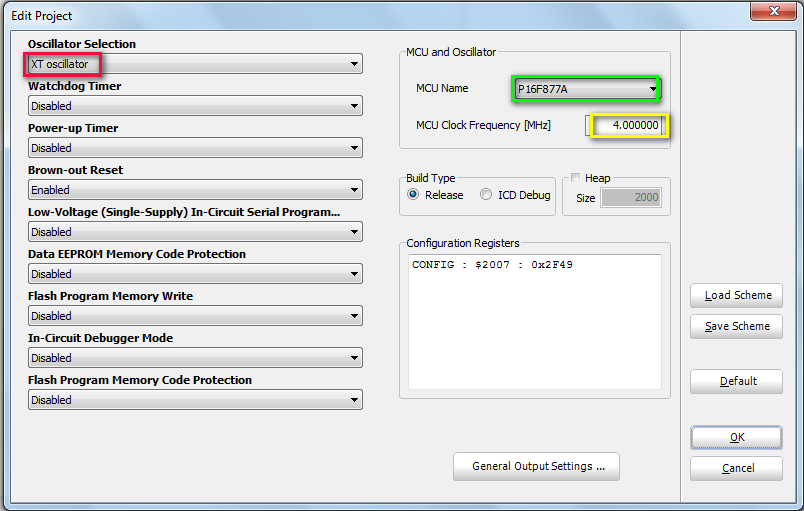Select the ICD Debug build type
Viewport: 804px width, 511px height.
point(486,195)
